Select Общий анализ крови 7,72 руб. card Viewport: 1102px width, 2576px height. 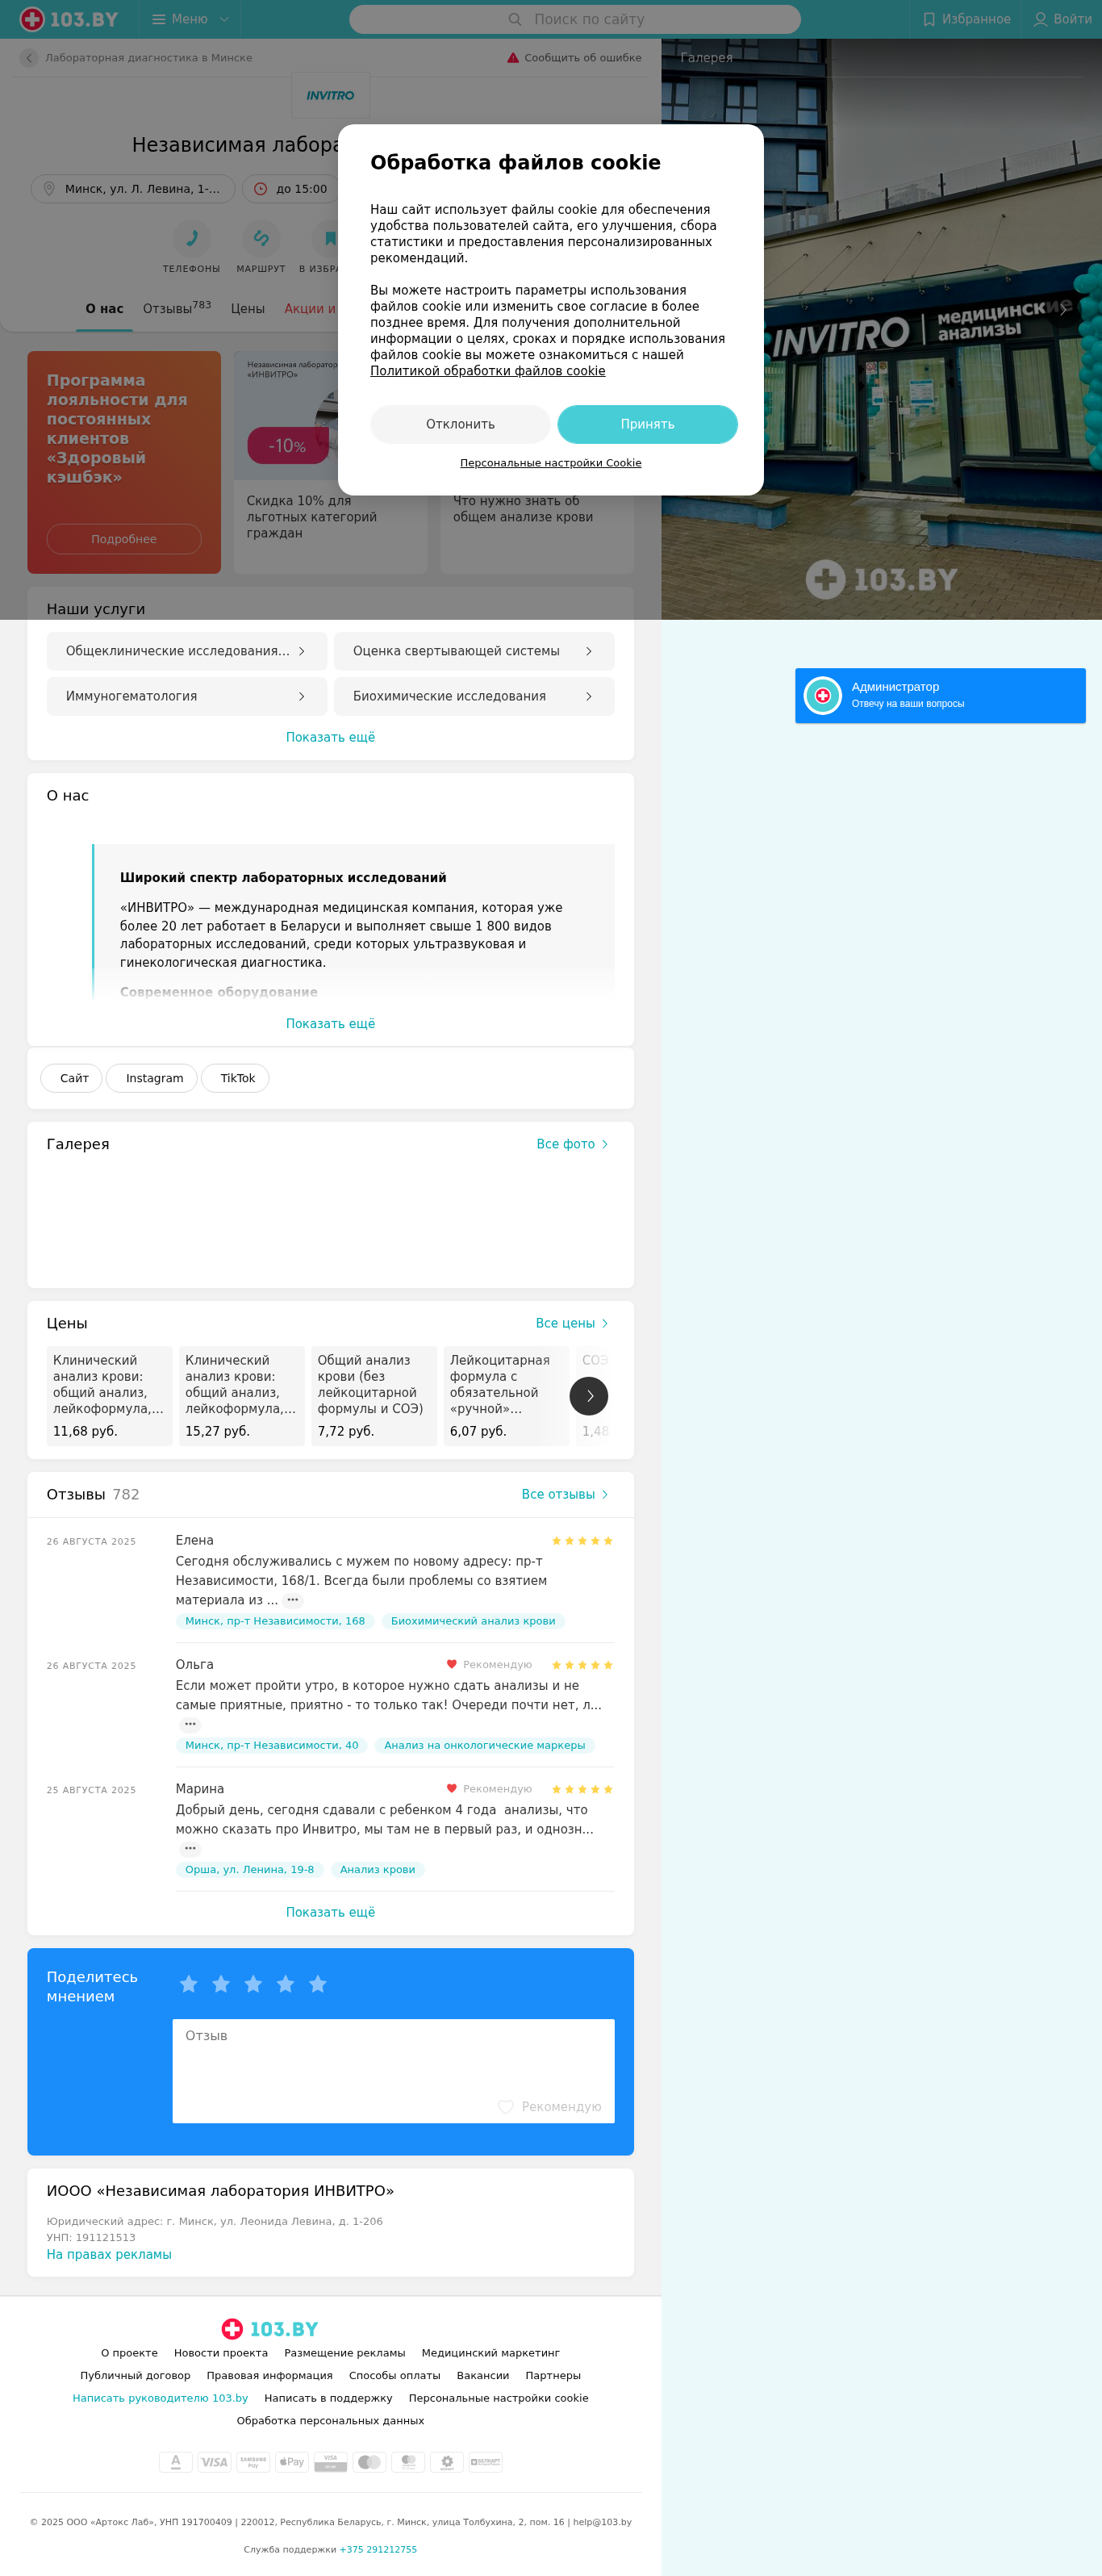click(374, 1396)
